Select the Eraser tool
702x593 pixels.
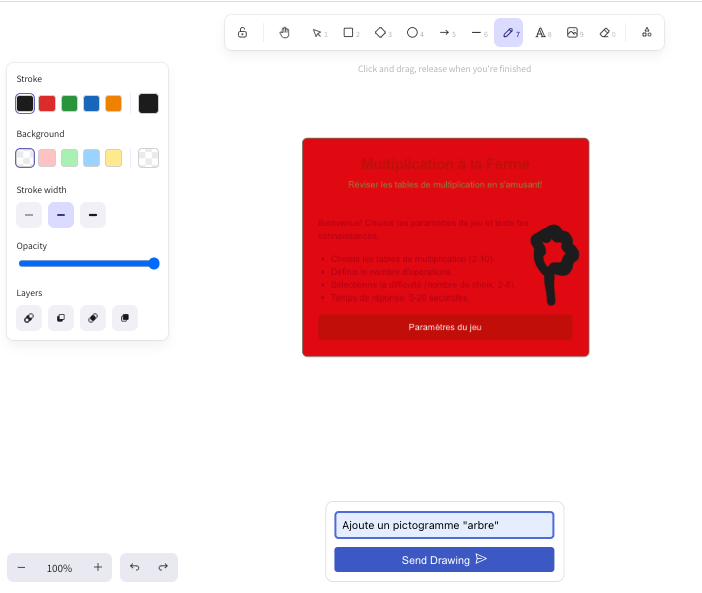click(605, 33)
